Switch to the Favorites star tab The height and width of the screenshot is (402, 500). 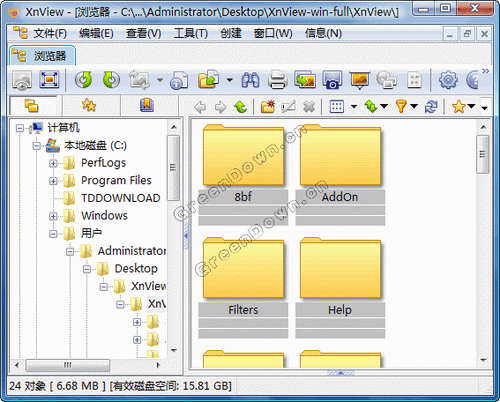pyautogui.click(x=89, y=106)
